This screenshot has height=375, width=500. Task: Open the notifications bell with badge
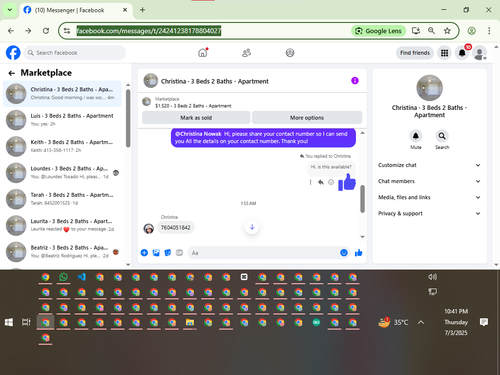point(462,53)
